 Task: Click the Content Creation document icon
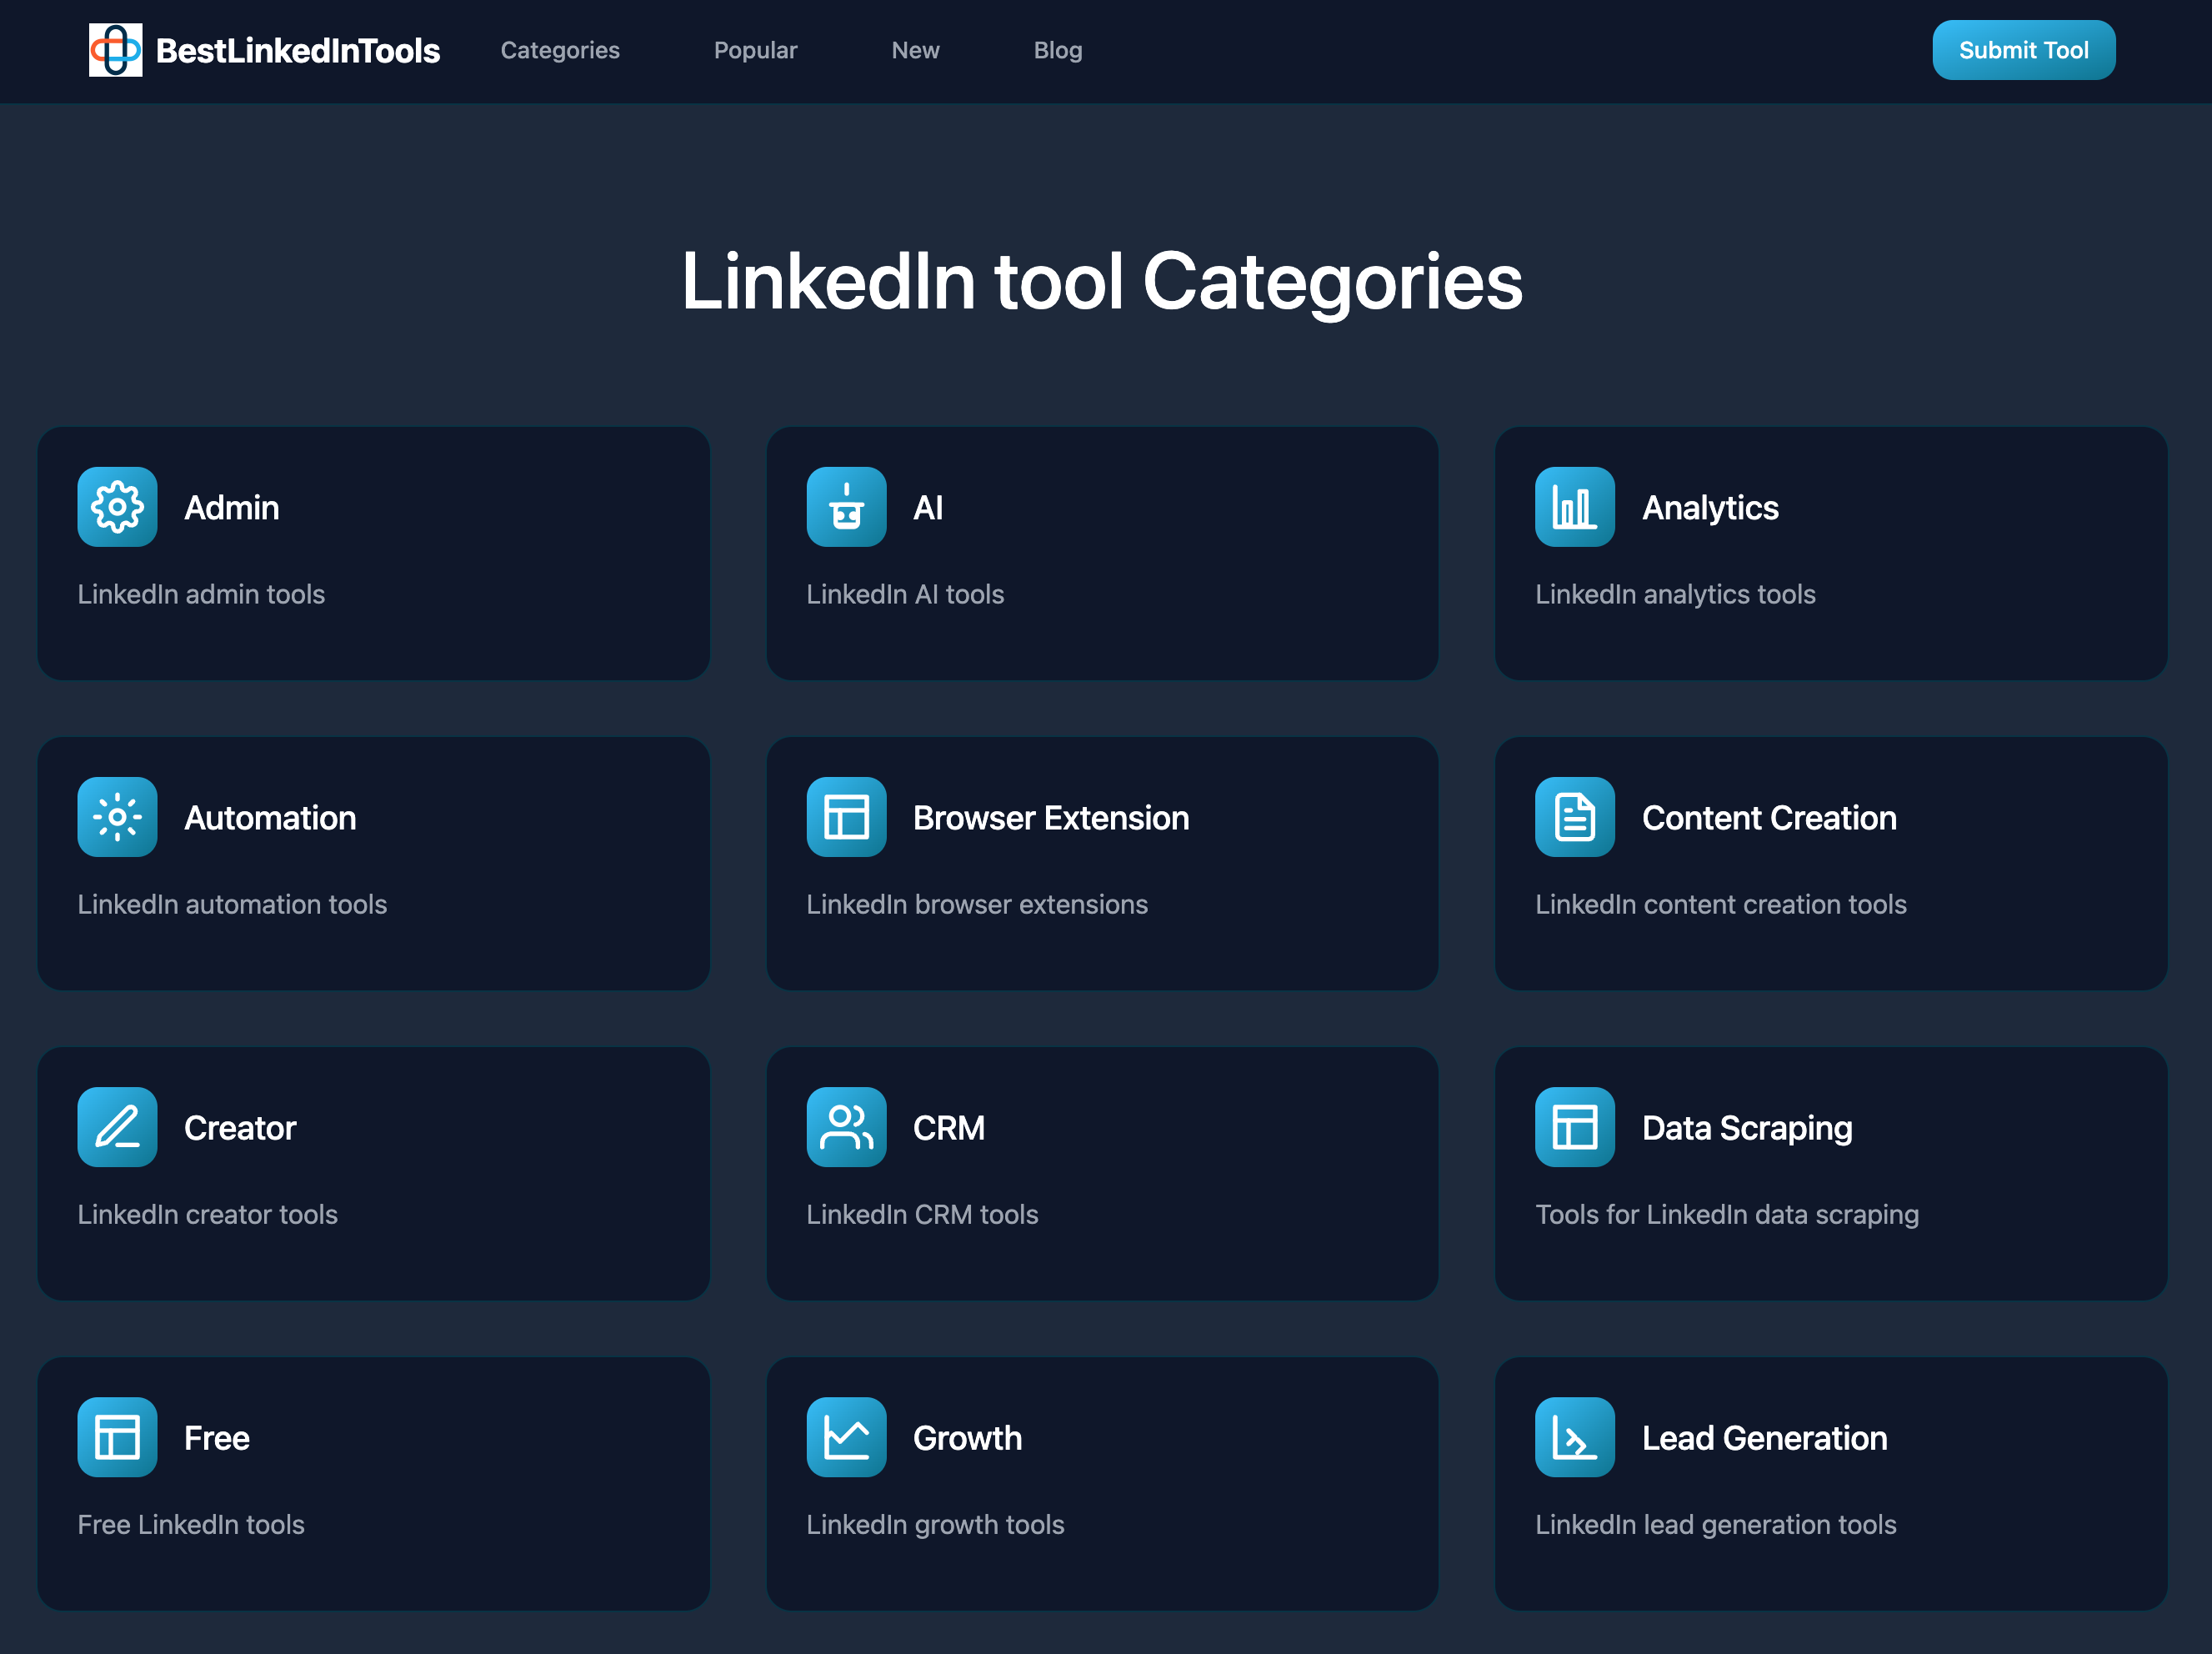1574,817
